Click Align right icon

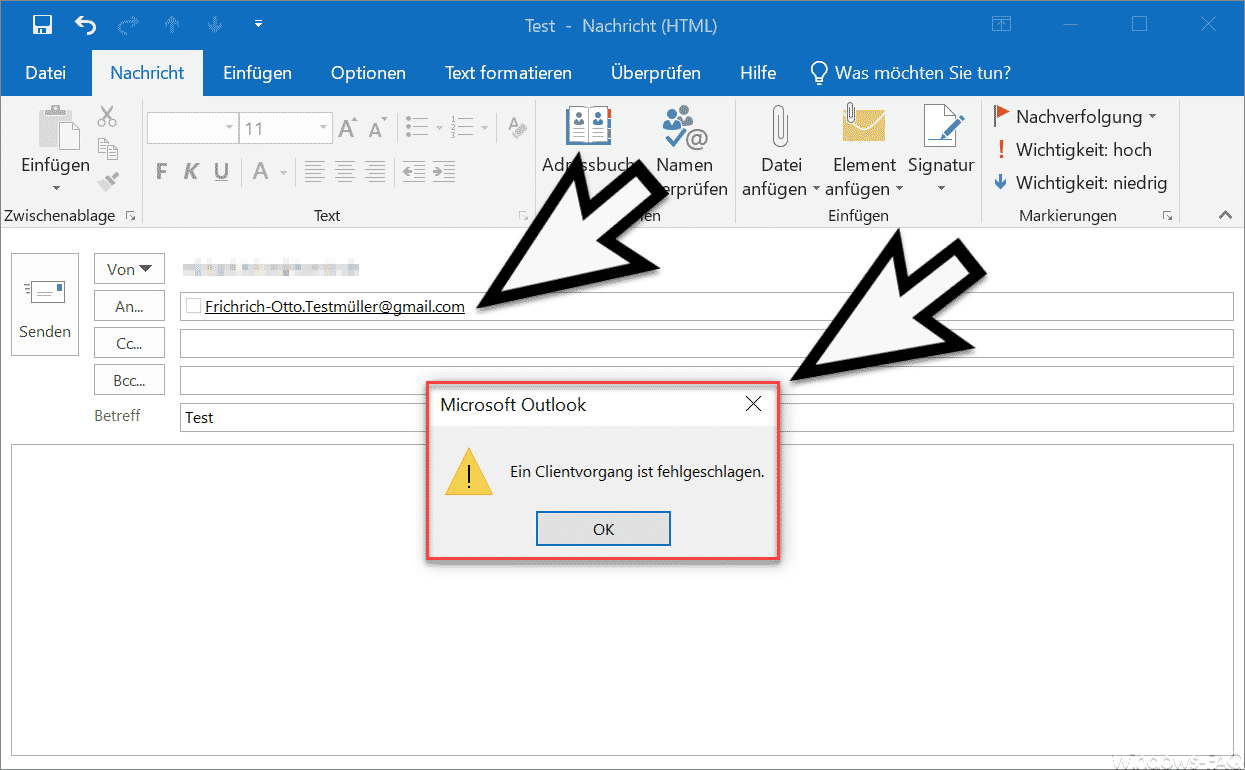click(375, 172)
